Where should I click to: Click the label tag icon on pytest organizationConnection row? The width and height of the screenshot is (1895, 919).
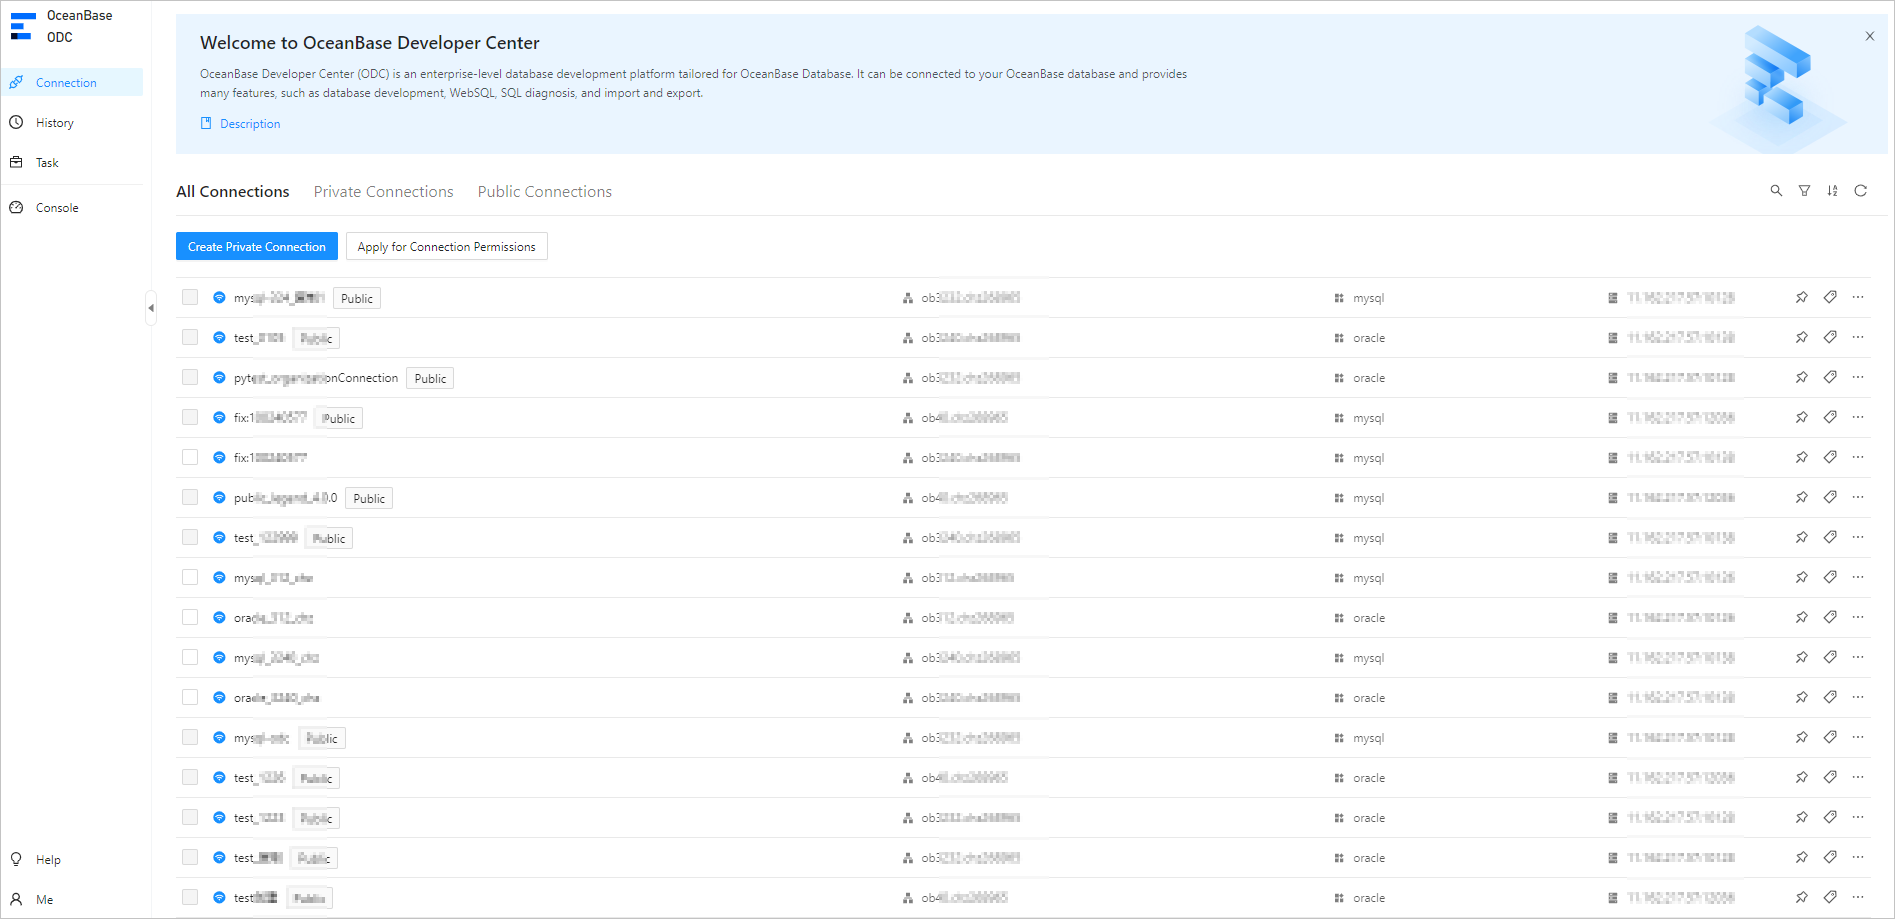(1829, 378)
